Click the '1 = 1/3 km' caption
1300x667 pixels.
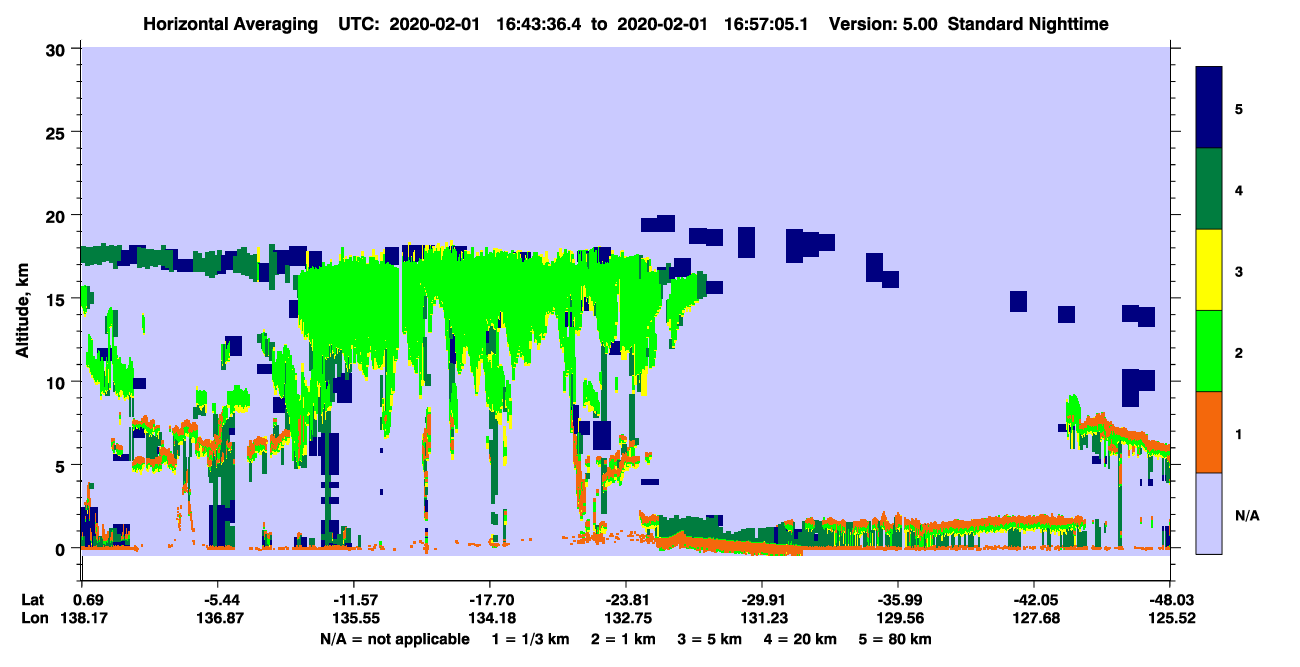(x=531, y=639)
